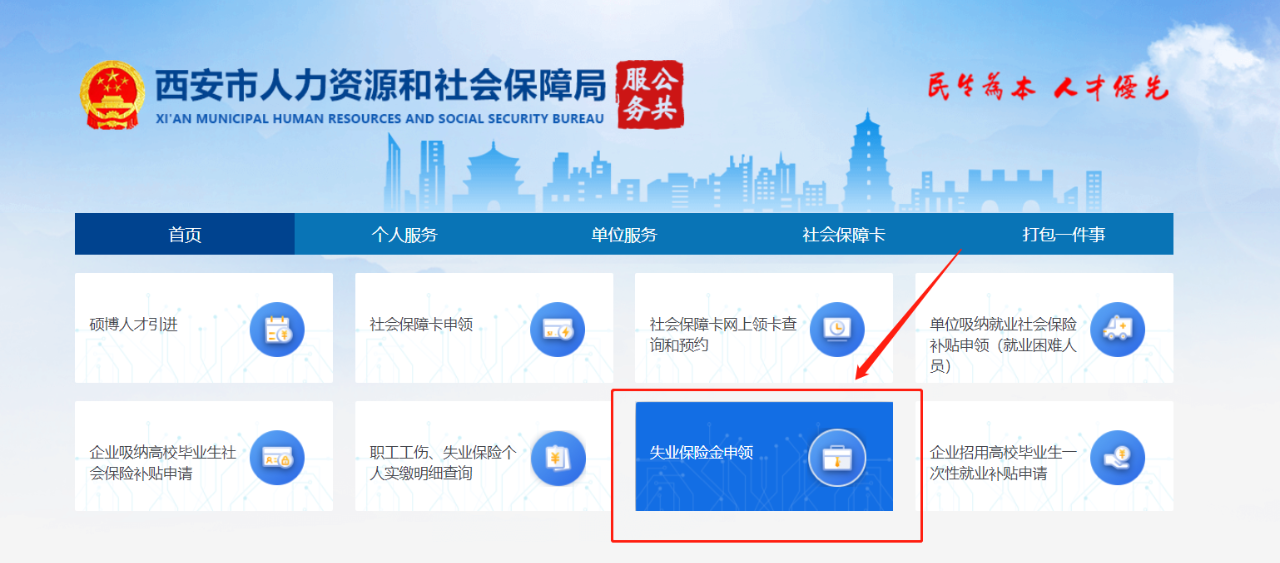This screenshot has width=1280, height=563.
Task: Click the 西安市人力资源和社会保障局 site title
Action: 380,87
